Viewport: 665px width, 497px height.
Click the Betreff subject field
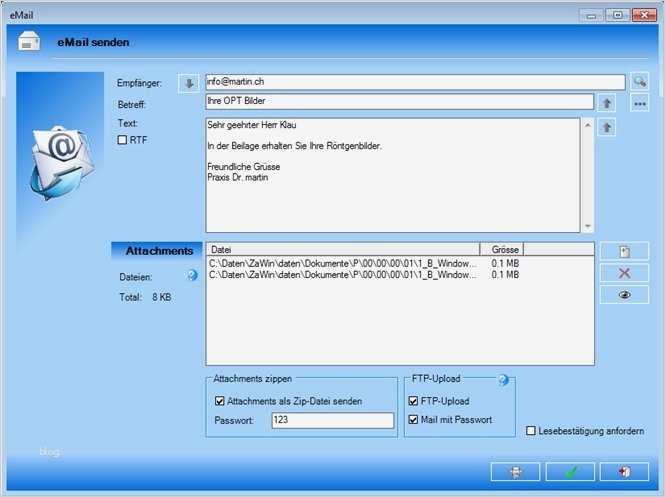click(400, 101)
